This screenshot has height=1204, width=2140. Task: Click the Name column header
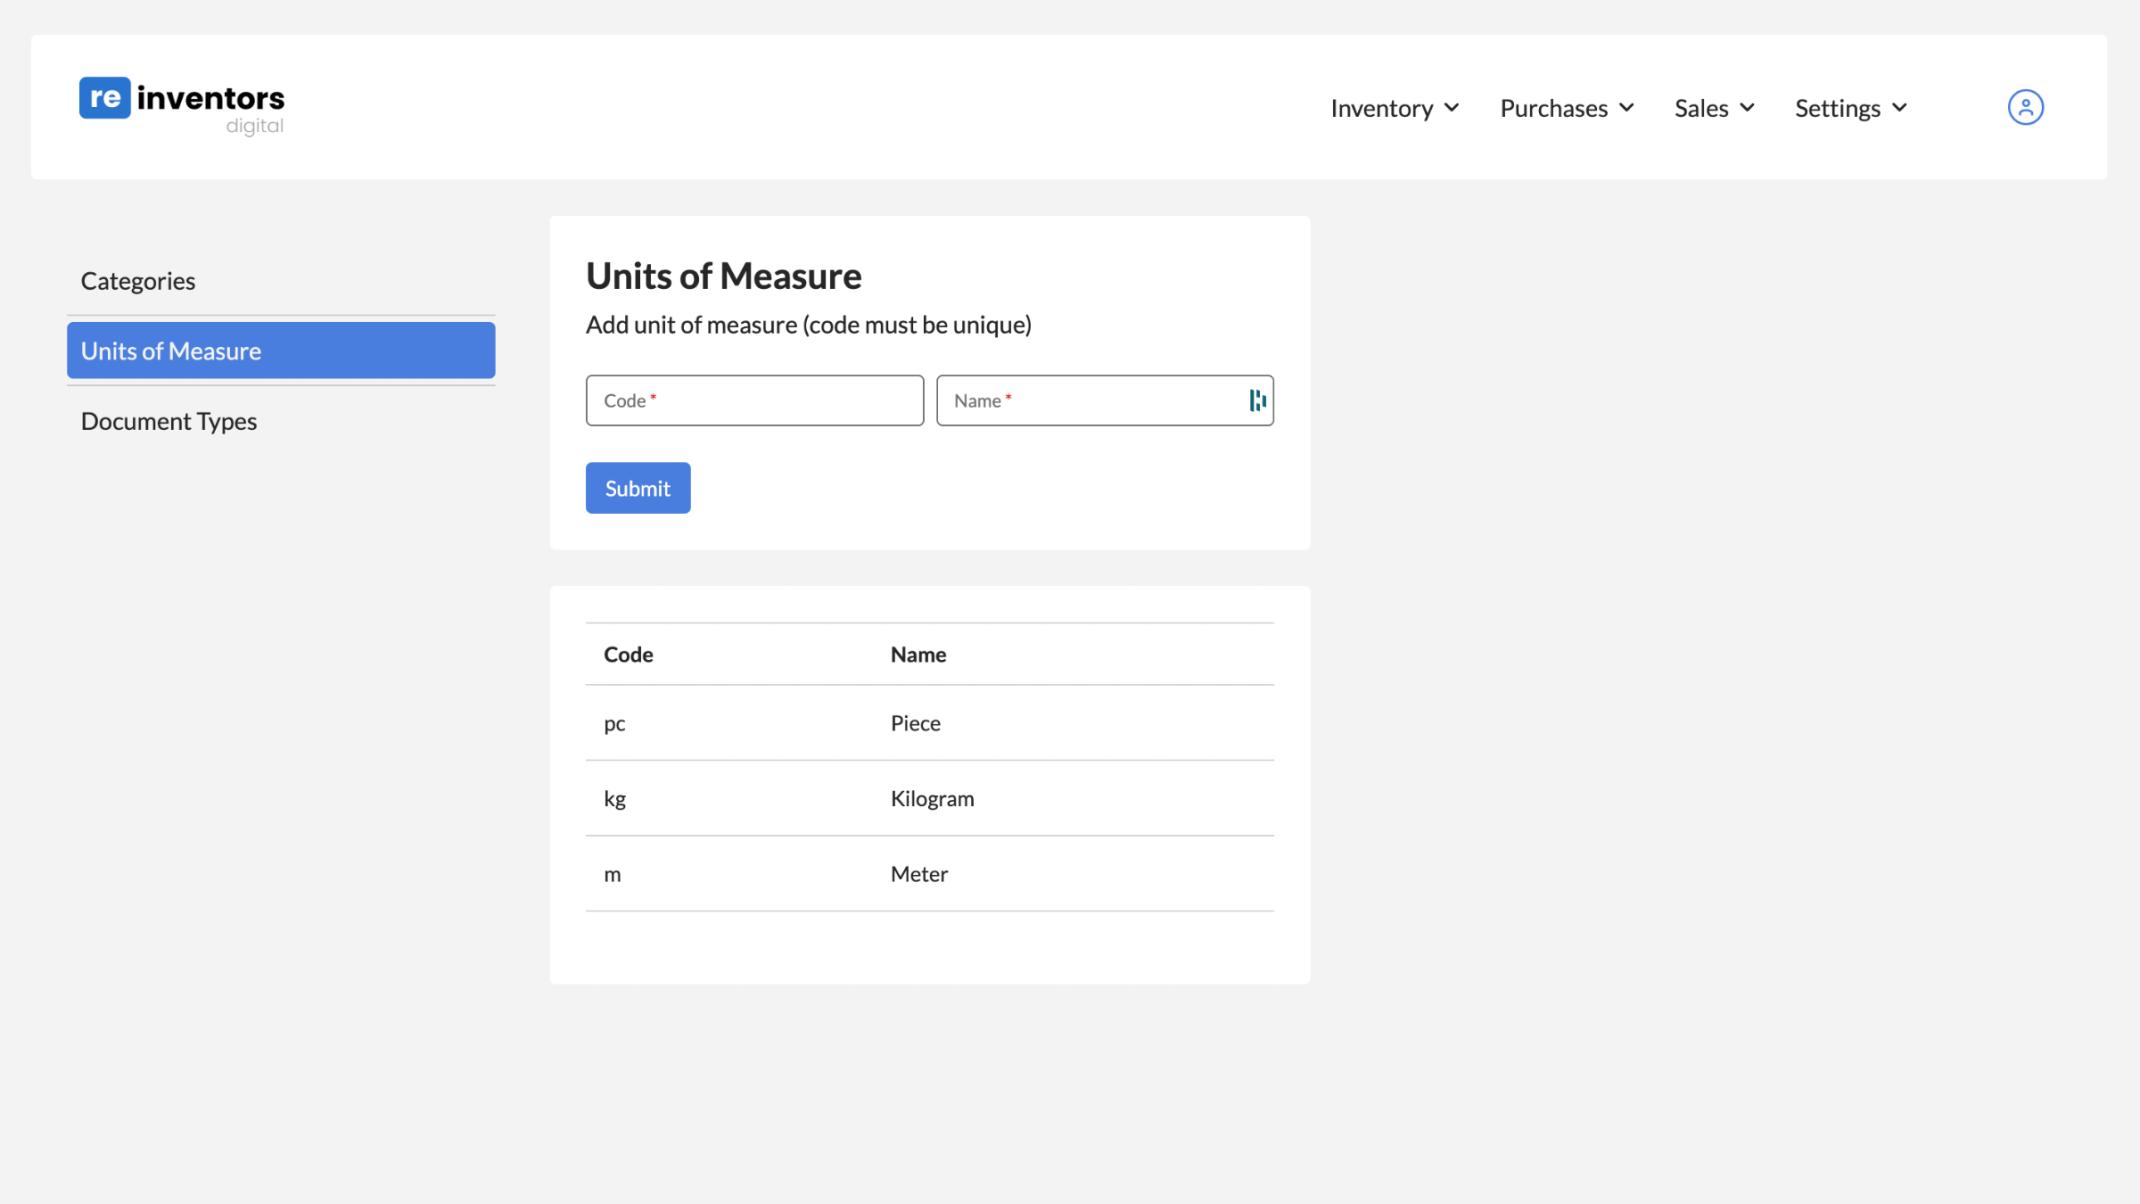[918, 654]
